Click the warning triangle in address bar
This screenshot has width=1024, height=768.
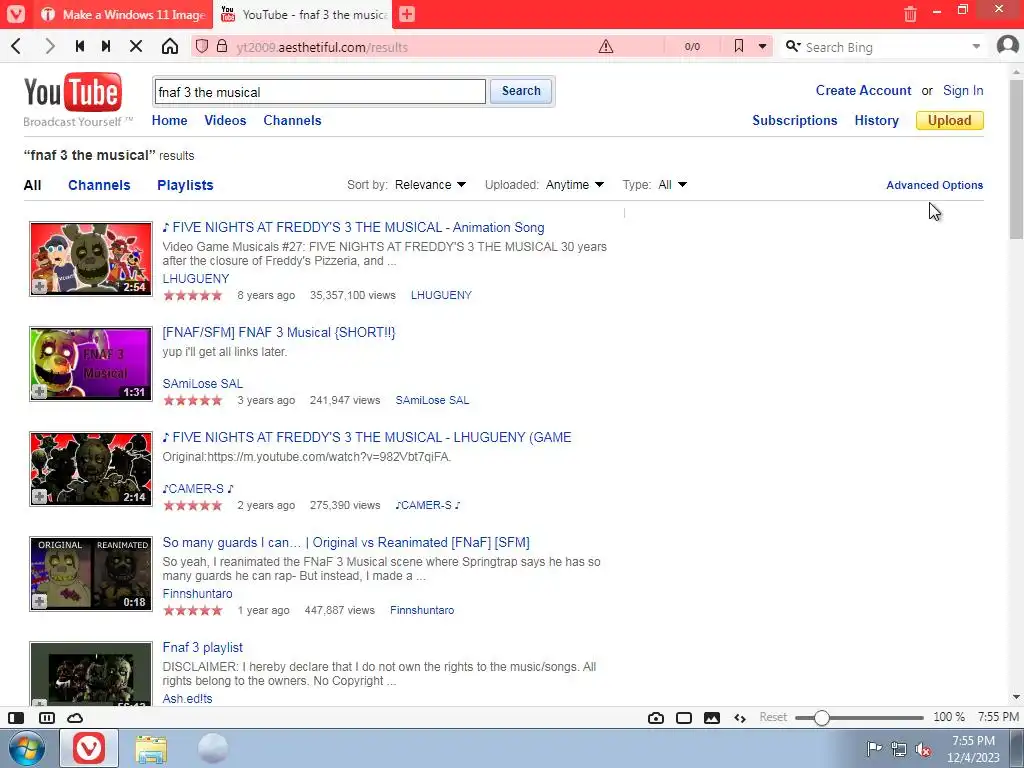point(606,46)
